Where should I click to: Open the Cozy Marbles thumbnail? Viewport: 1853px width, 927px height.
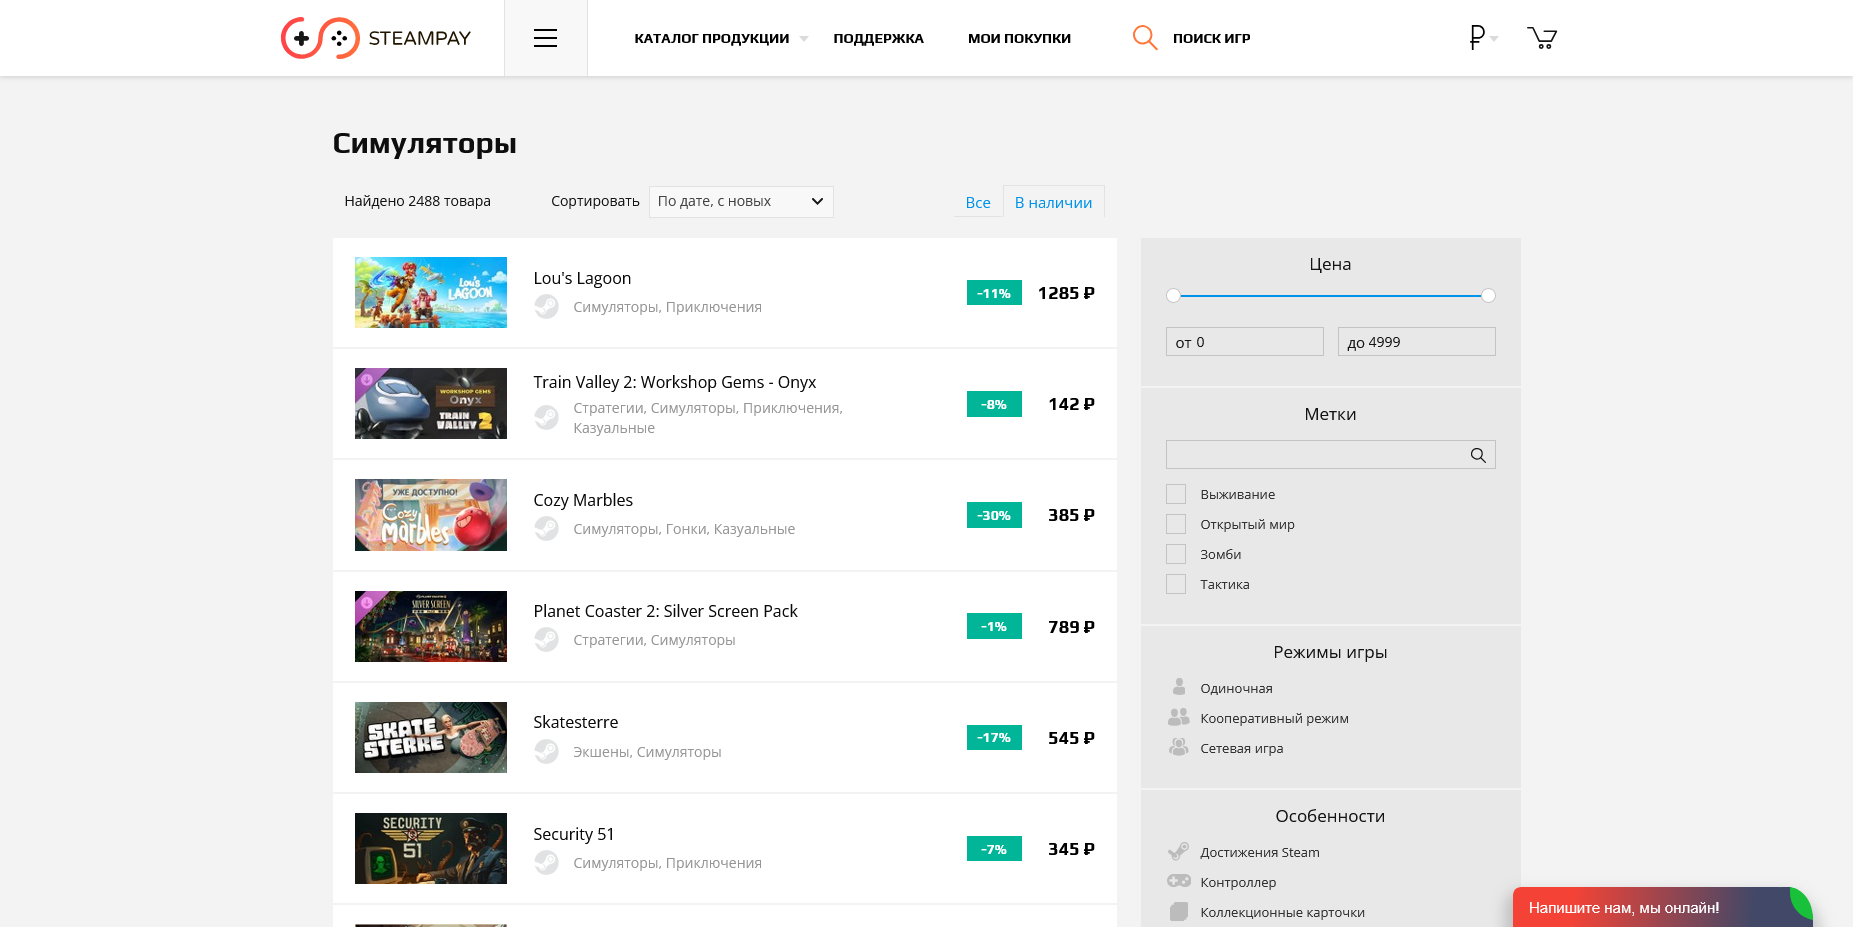[x=431, y=515]
